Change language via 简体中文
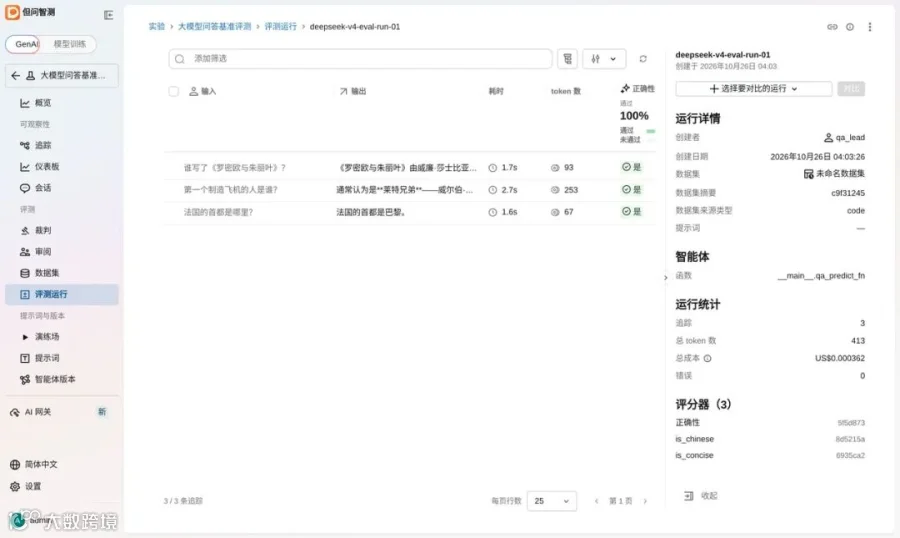This screenshot has height=538, width=900. coord(40,464)
